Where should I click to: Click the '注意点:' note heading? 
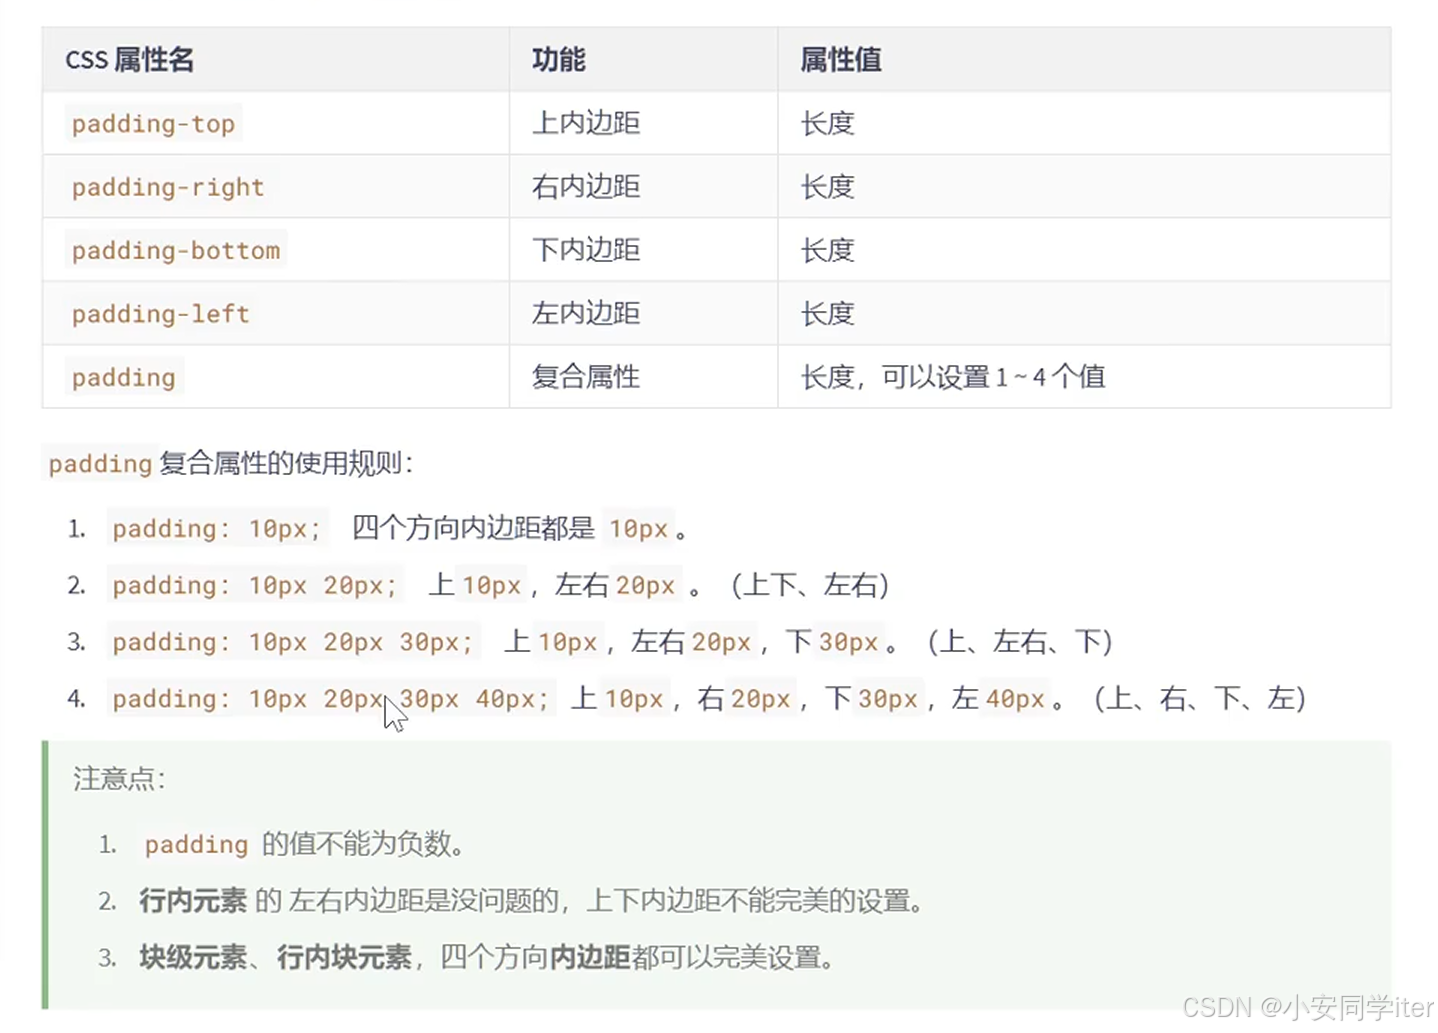119,779
